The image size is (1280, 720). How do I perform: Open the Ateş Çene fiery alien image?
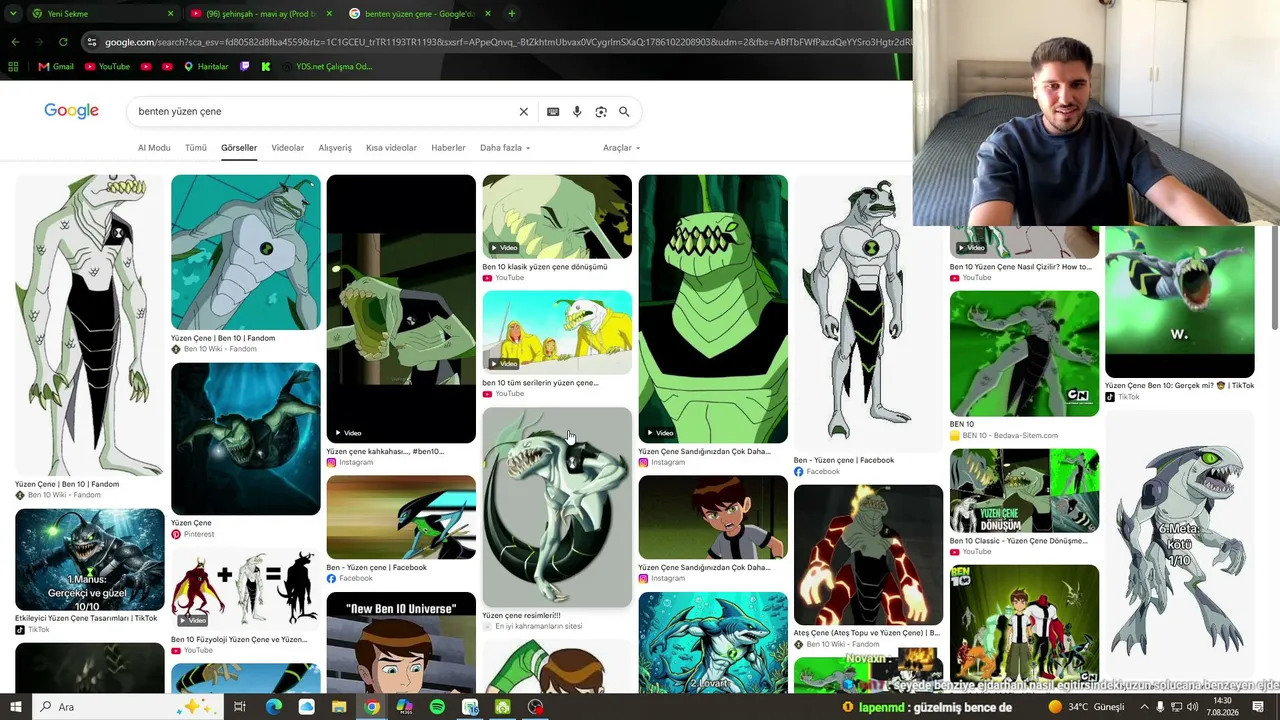(868, 555)
